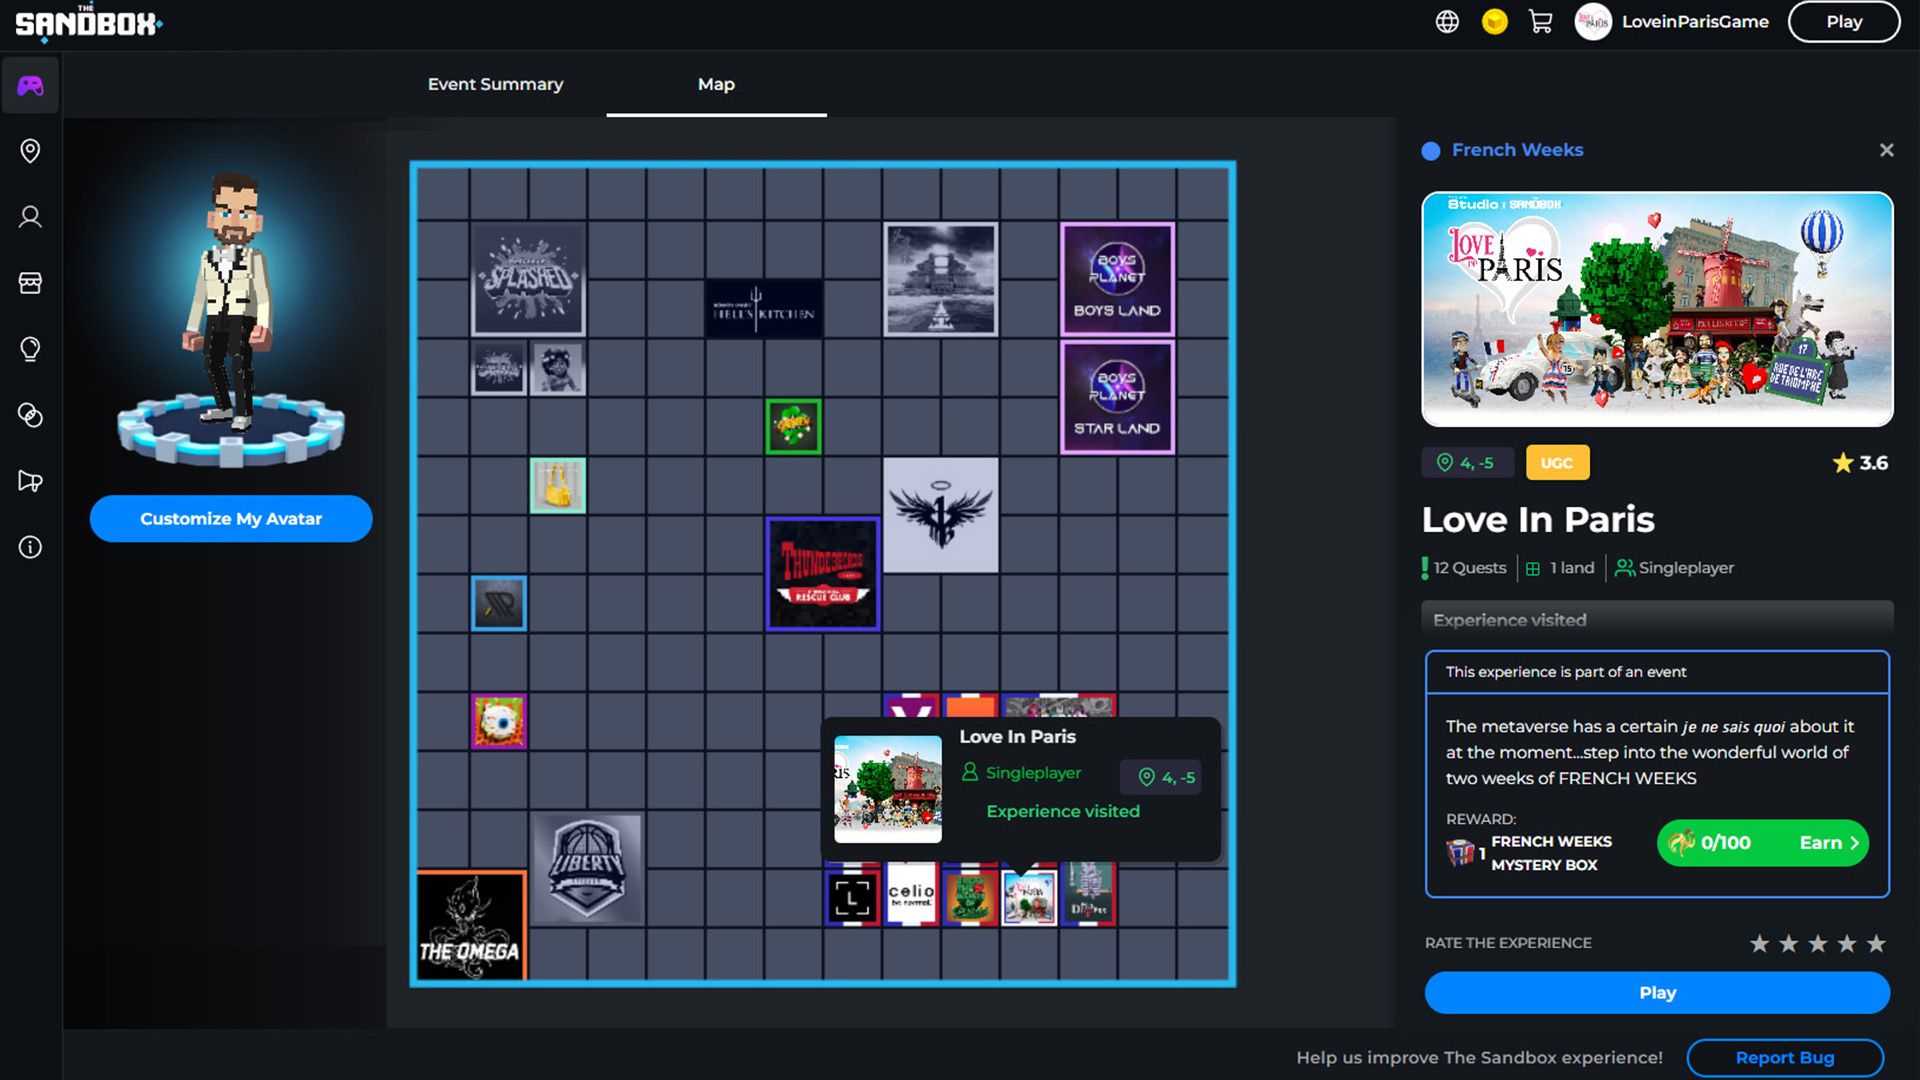The image size is (1920, 1080).
Task: Click the Play button in top bar
Action: (x=1844, y=22)
